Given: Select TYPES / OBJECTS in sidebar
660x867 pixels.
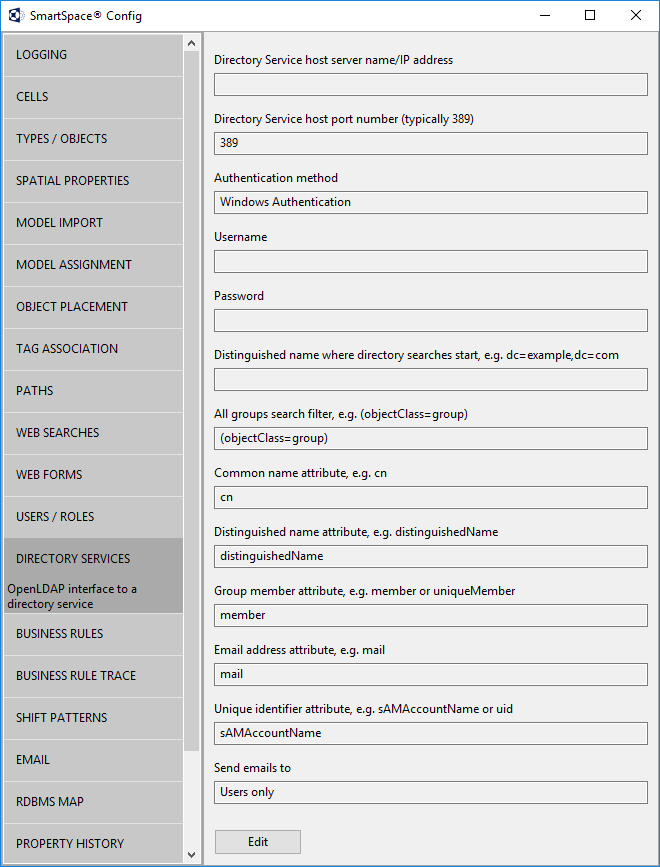Looking at the screenshot, I should pyautogui.click(x=93, y=139).
